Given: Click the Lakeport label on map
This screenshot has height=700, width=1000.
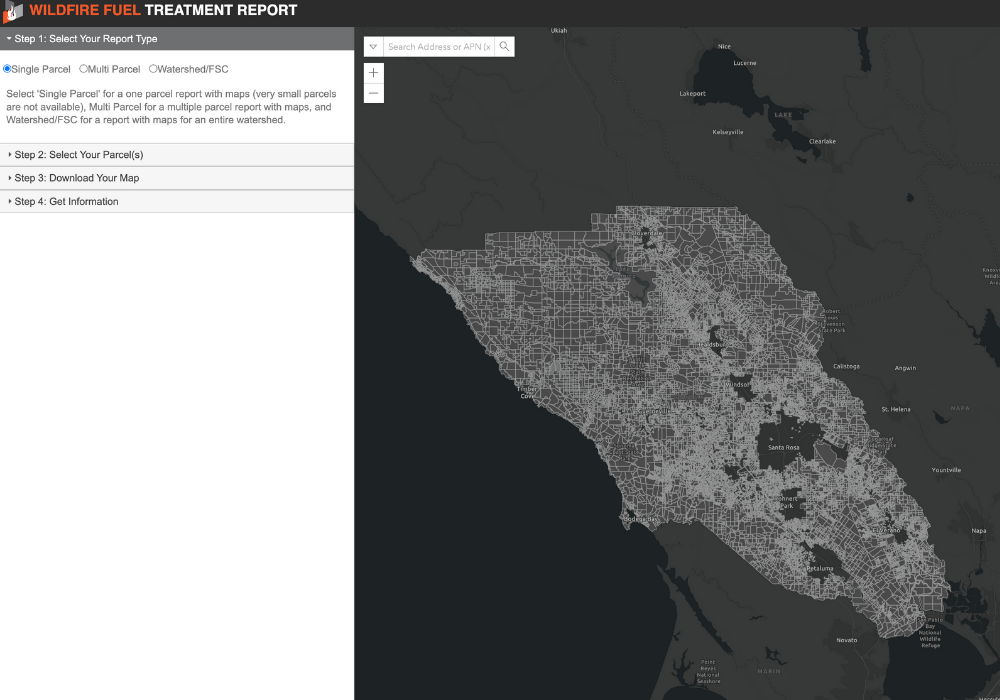Looking at the screenshot, I should (693, 94).
